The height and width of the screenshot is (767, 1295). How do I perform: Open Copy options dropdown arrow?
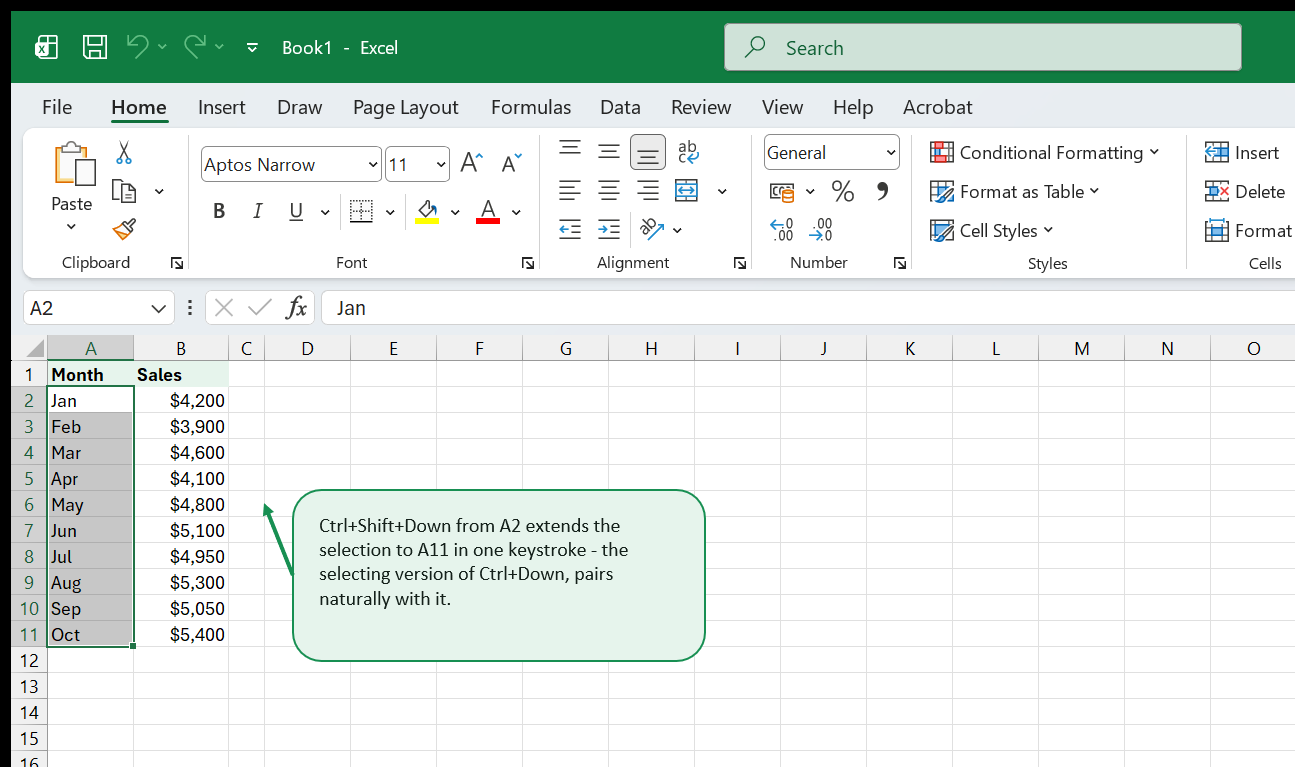pyautogui.click(x=159, y=191)
